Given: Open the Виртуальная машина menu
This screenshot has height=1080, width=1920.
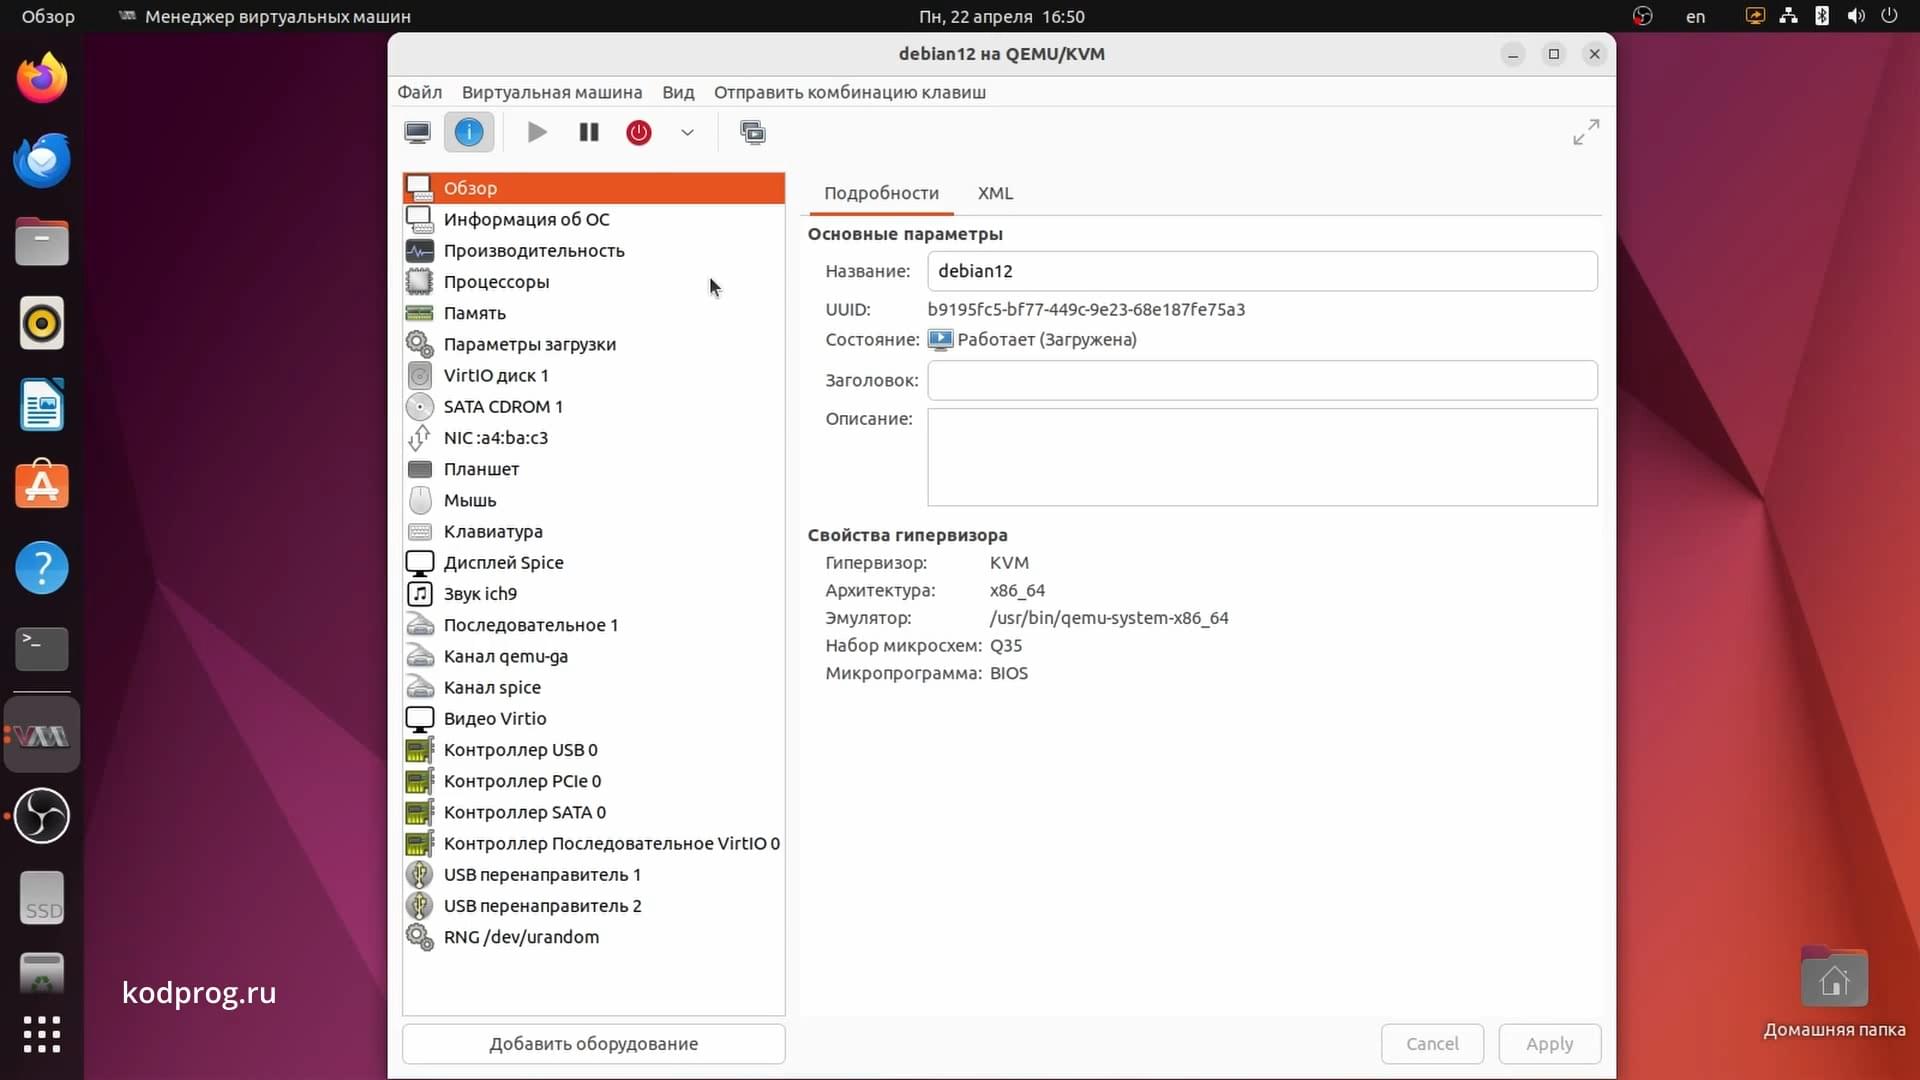Looking at the screenshot, I should pos(552,92).
